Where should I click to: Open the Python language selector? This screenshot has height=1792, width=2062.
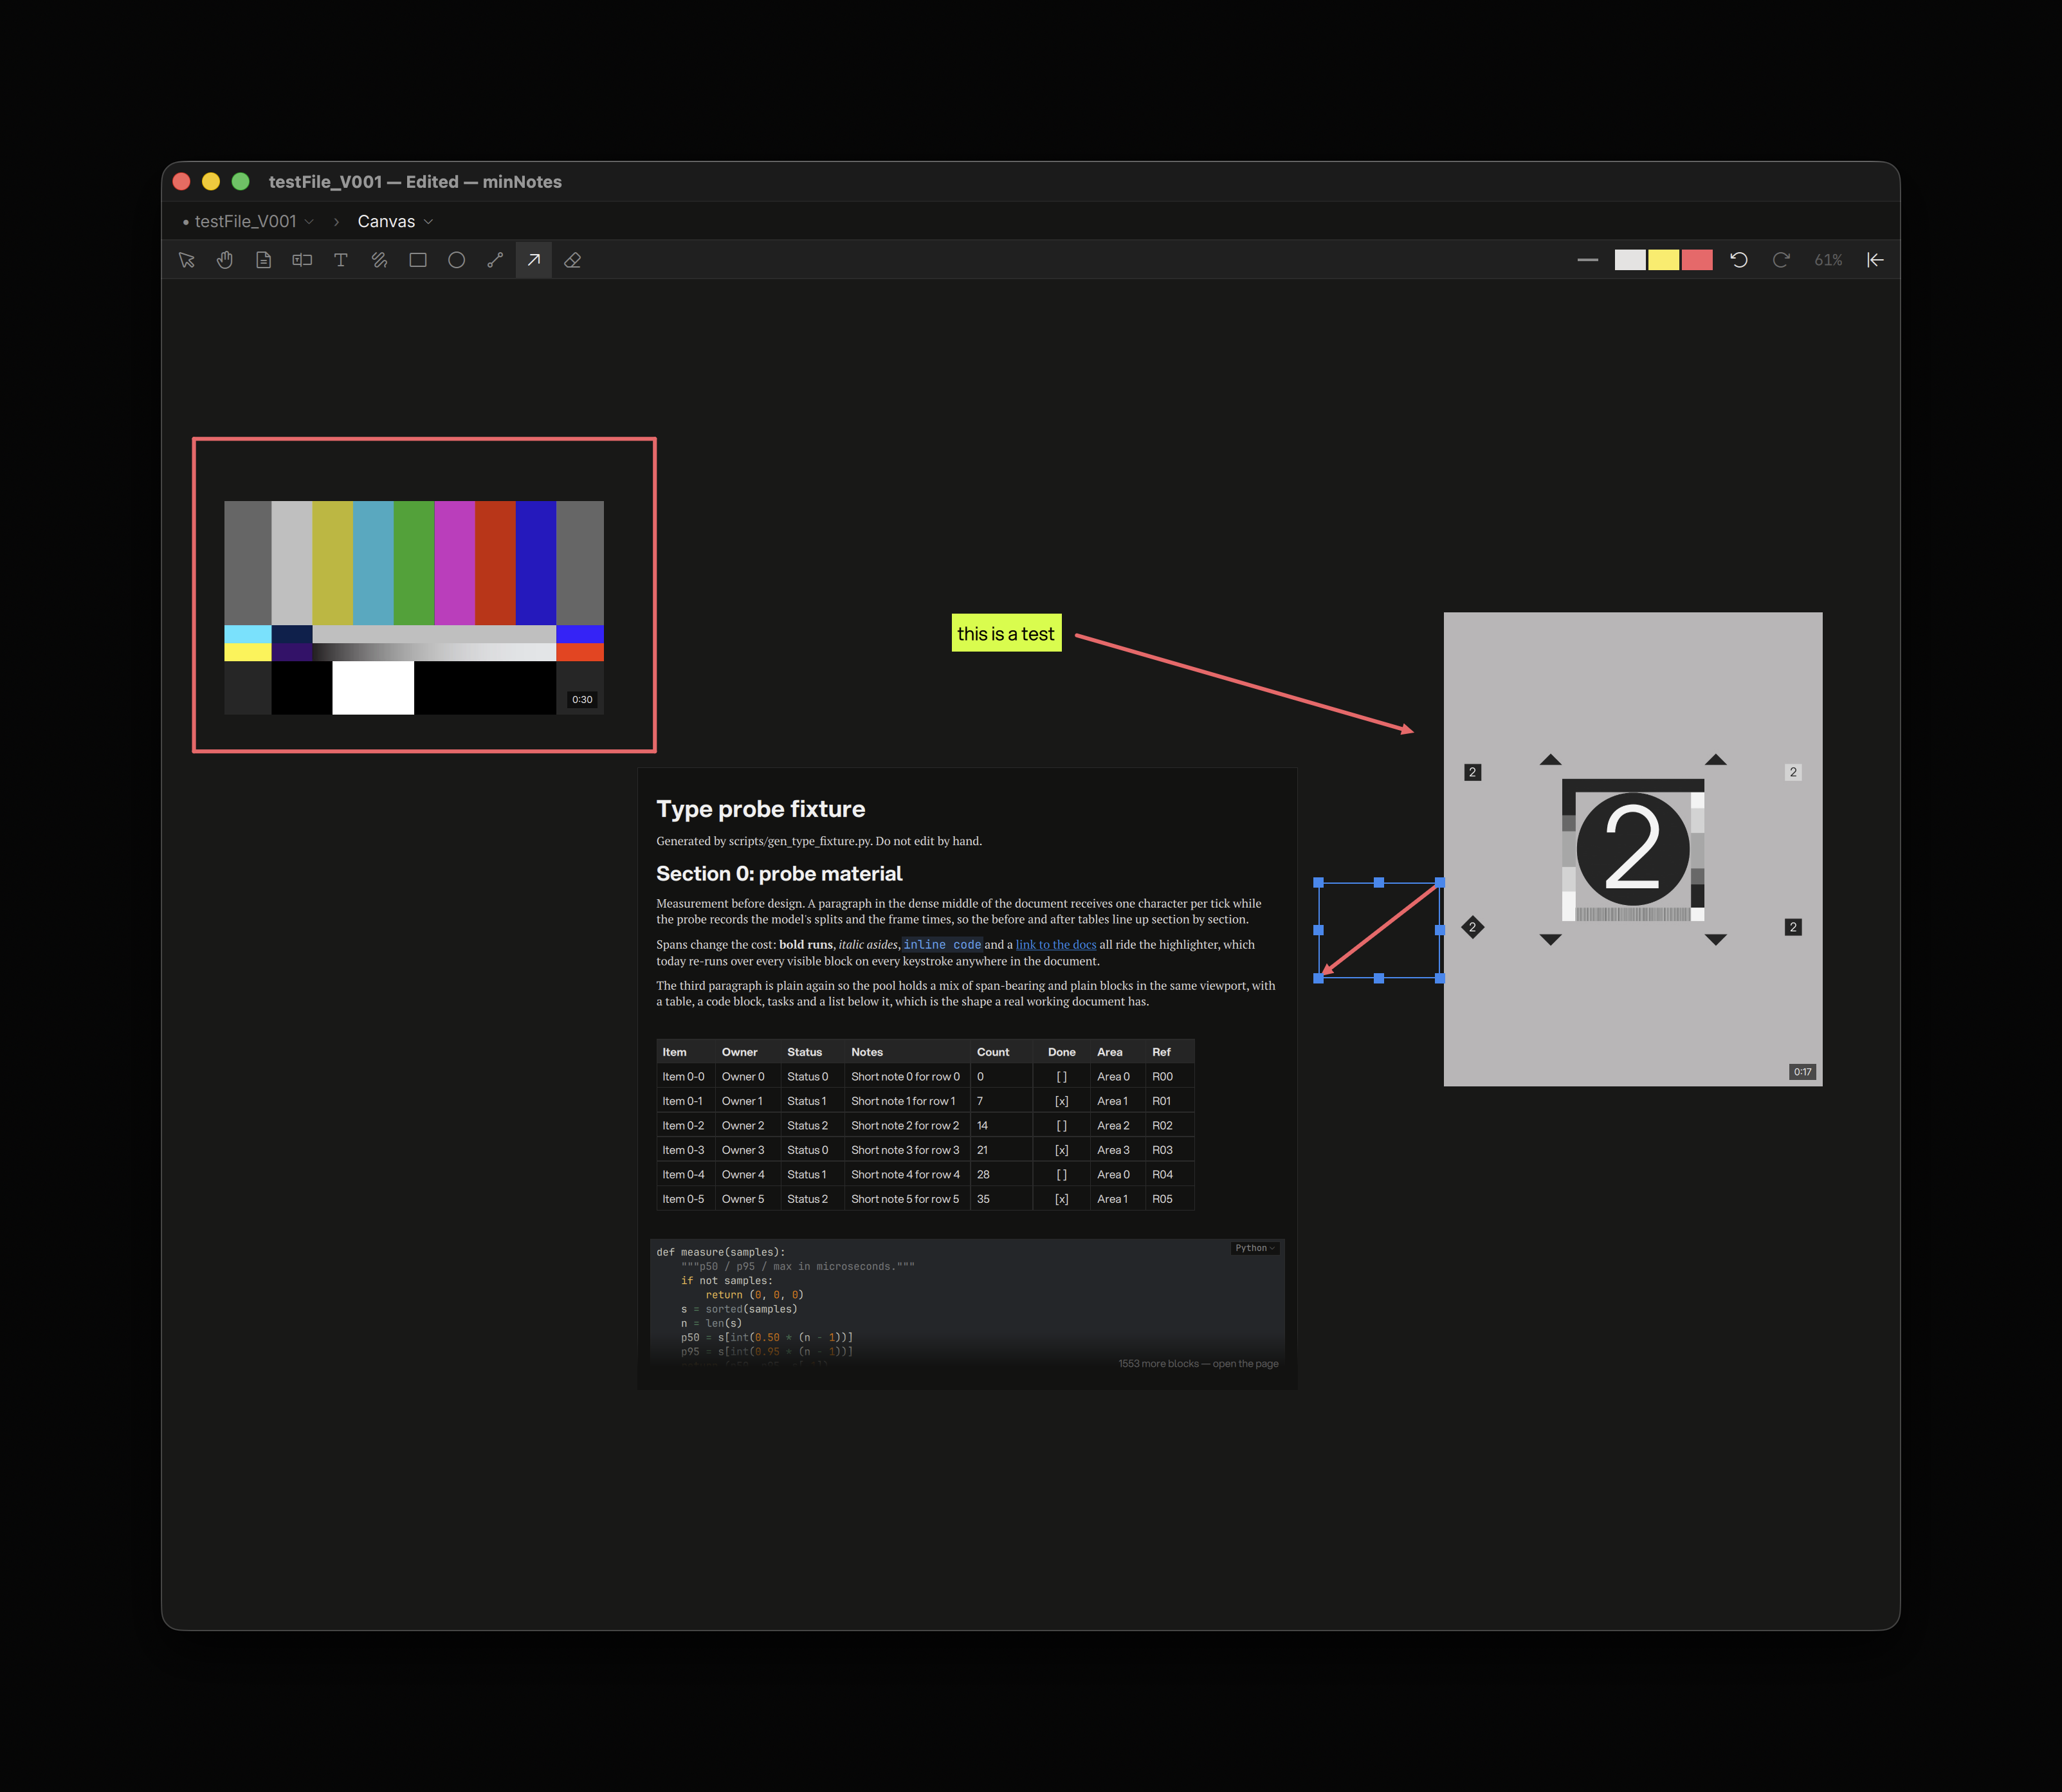pos(1254,1248)
